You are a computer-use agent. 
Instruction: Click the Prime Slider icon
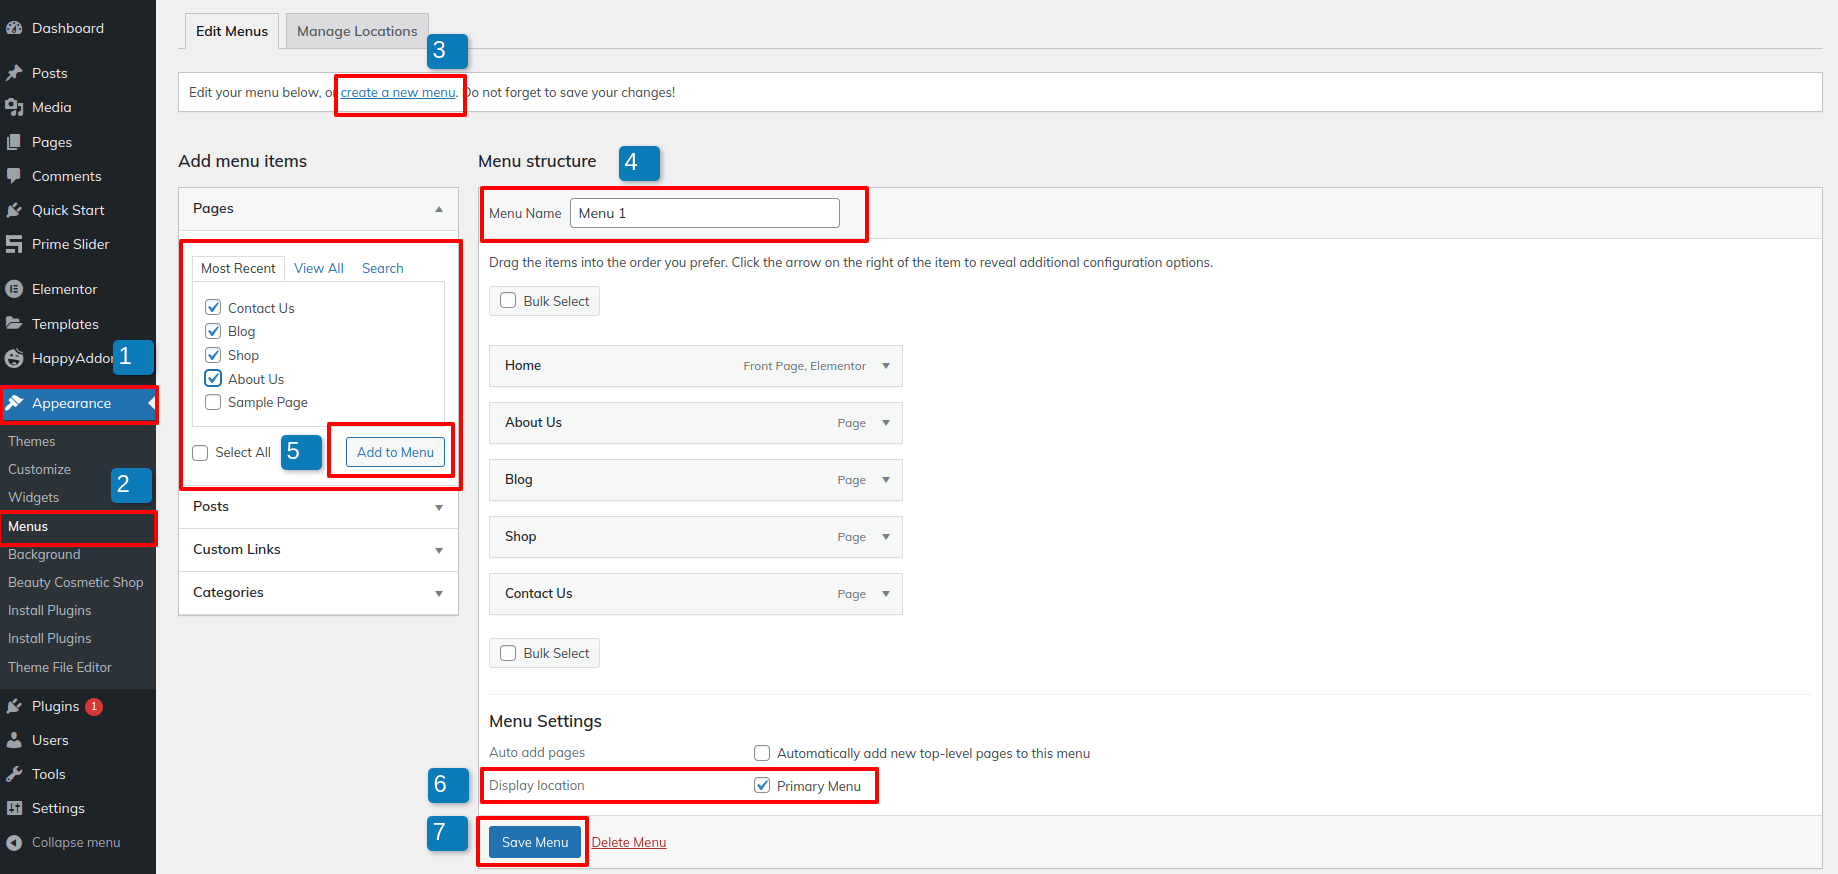click(14, 244)
